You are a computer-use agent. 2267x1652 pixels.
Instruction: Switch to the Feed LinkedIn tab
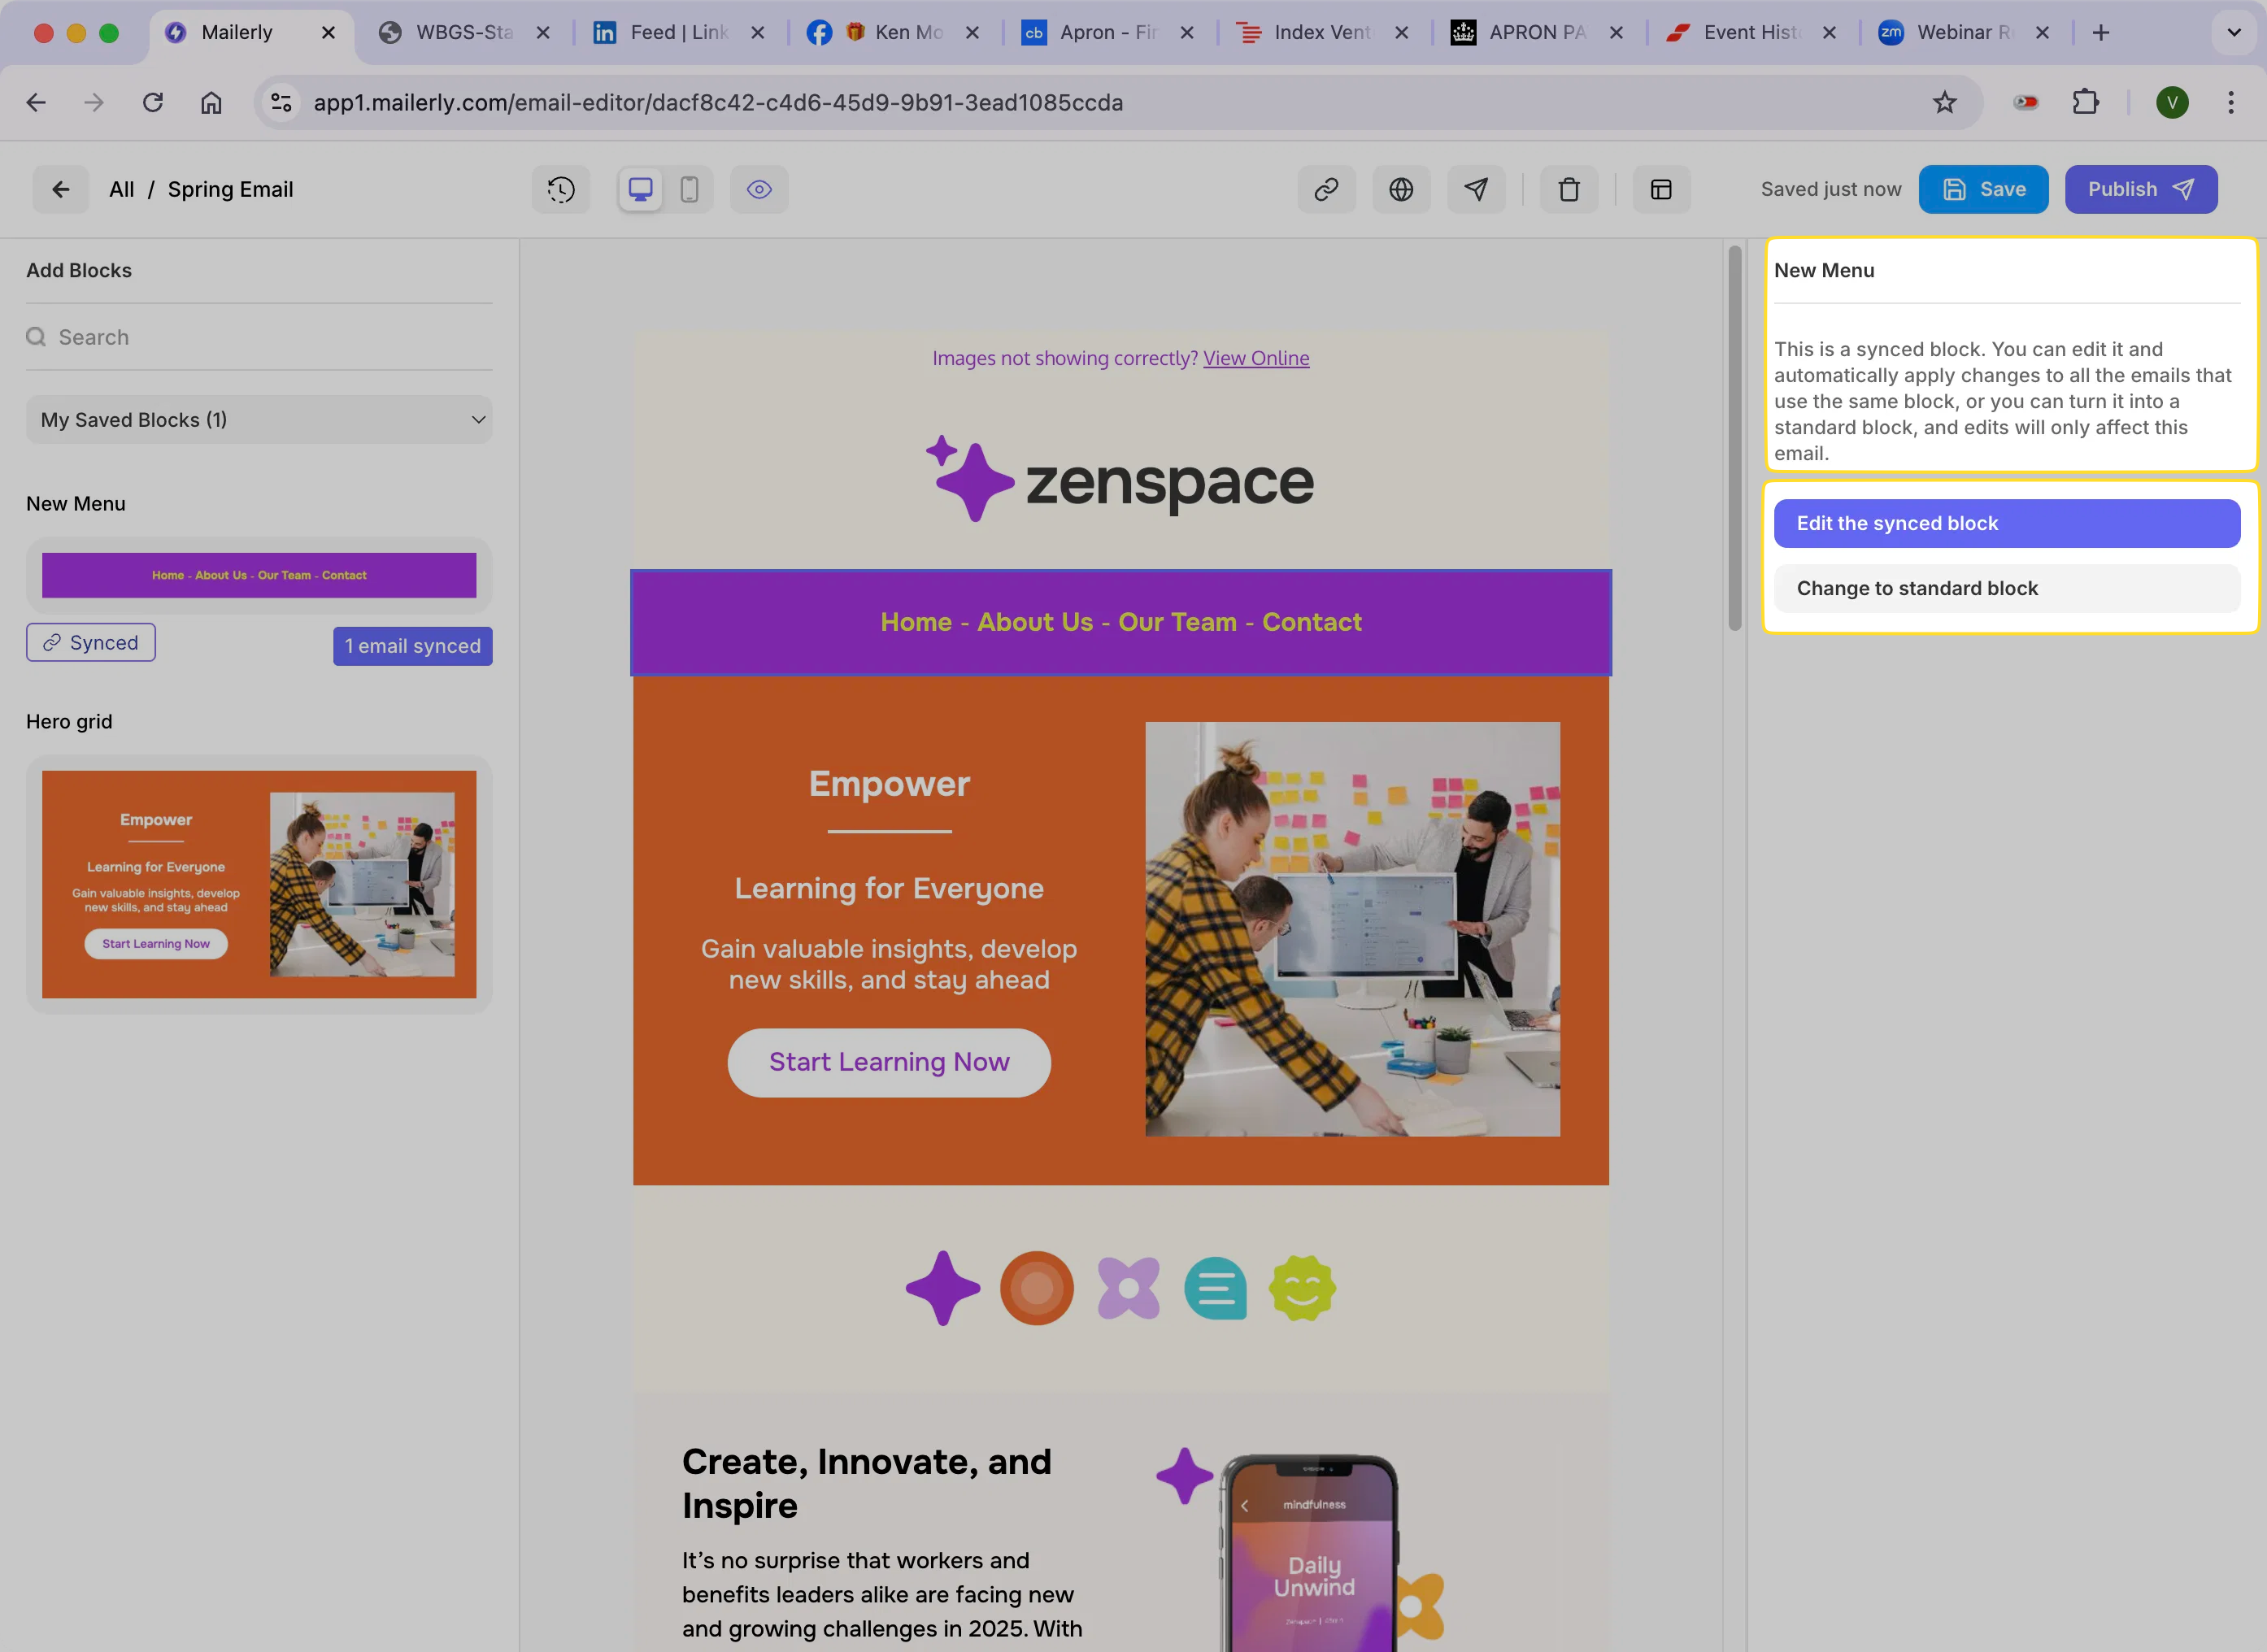tap(665, 32)
